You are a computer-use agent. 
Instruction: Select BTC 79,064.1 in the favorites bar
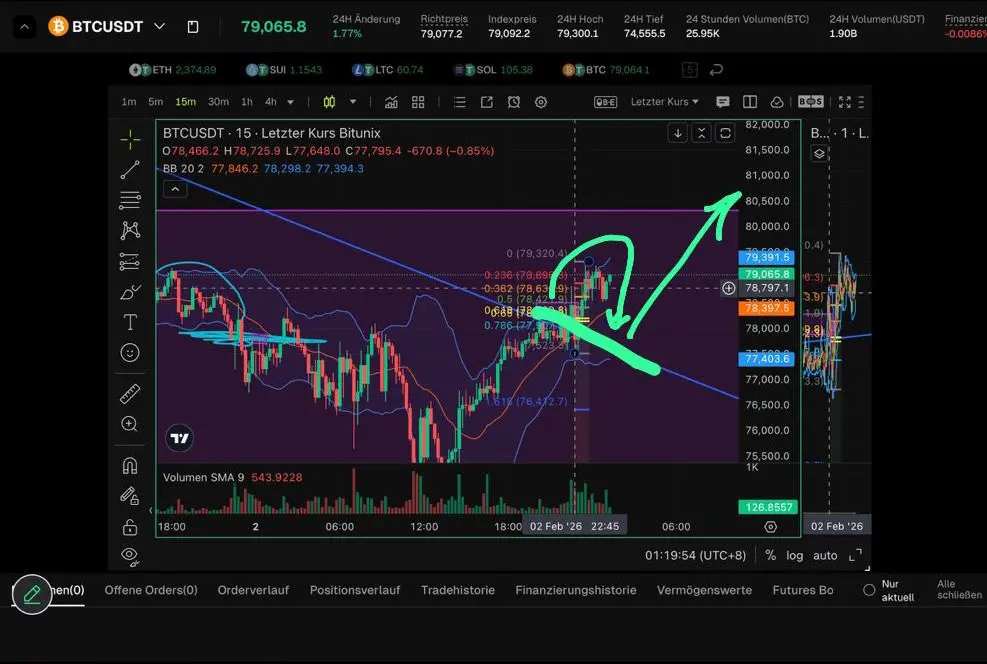click(x=606, y=70)
